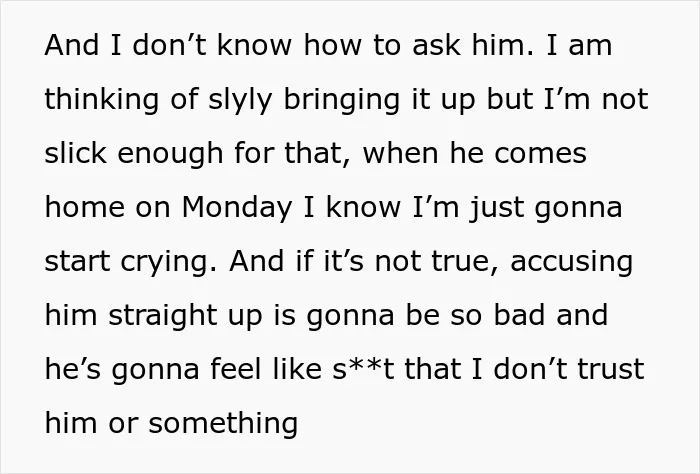Click the word "bringing" in the paragraph
This screenshot has height=474, width=700.
[x=342, y=99]
